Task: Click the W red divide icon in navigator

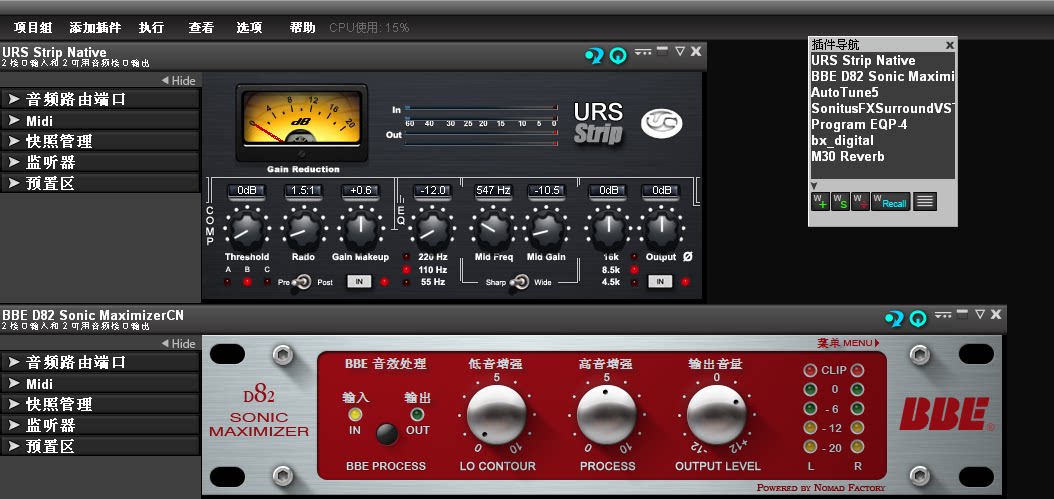Action: pyautogui.click(x=860, y=202)
